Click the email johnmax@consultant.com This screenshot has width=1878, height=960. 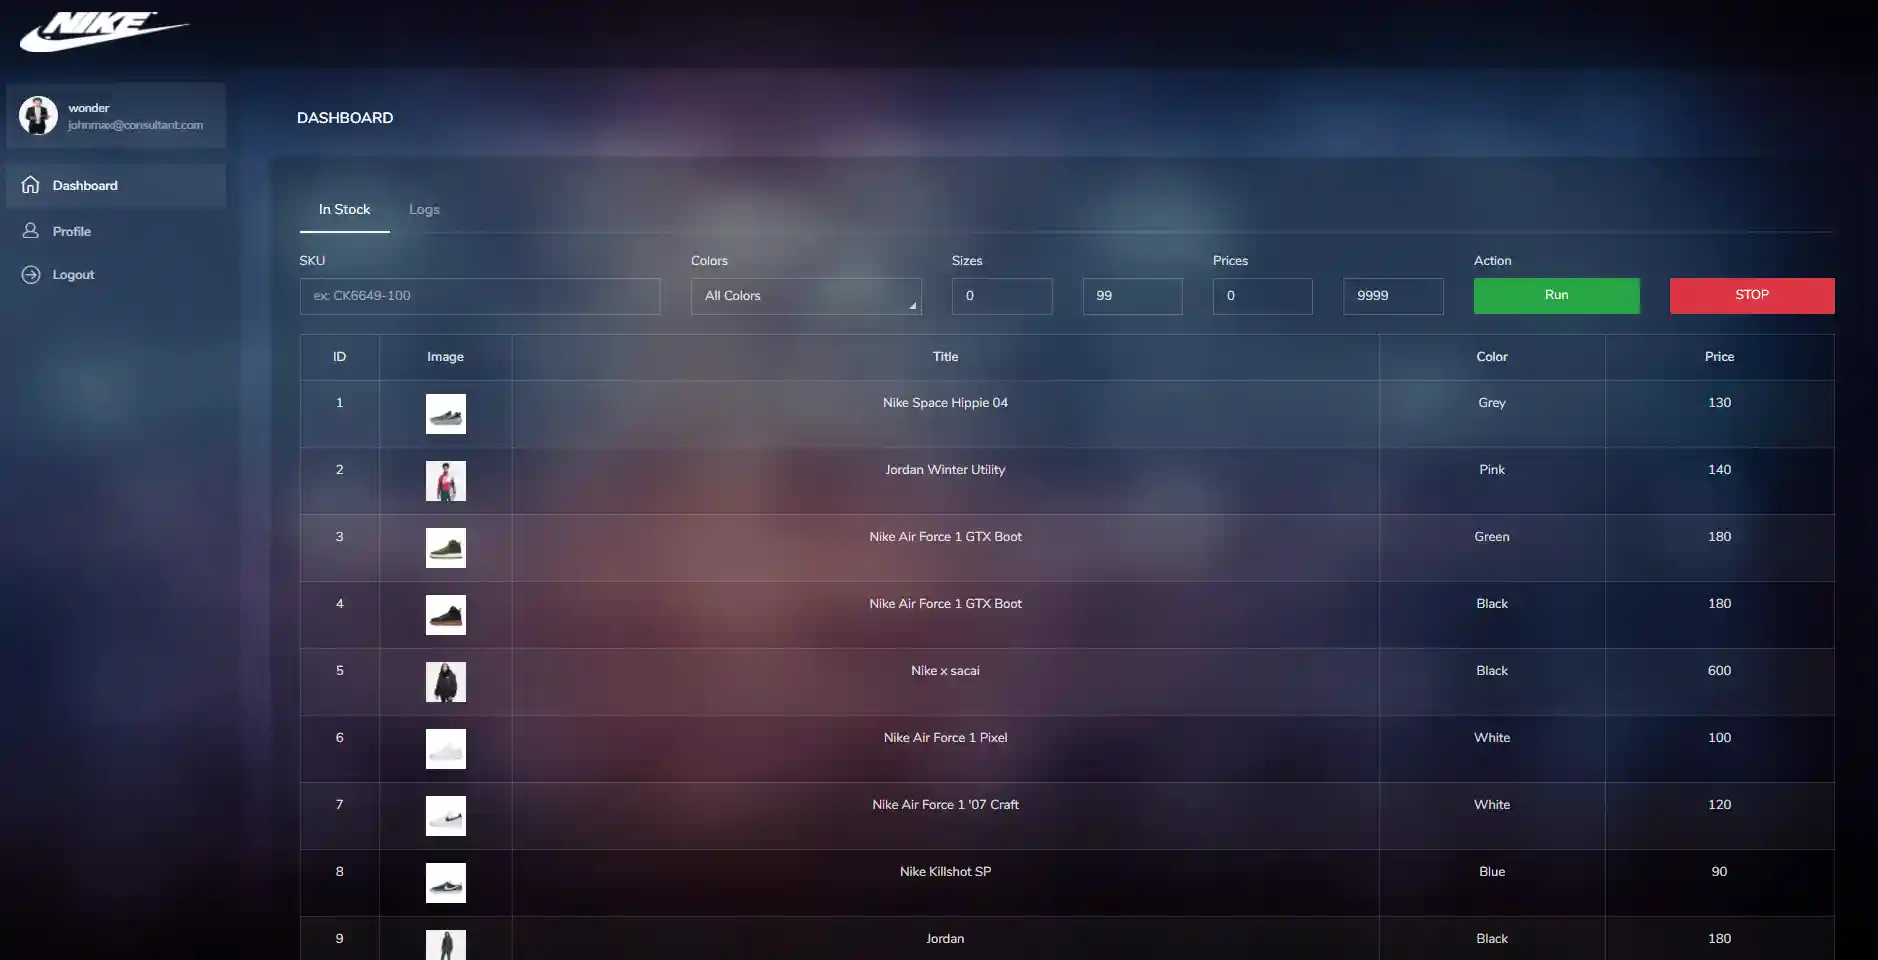[136, 125]
